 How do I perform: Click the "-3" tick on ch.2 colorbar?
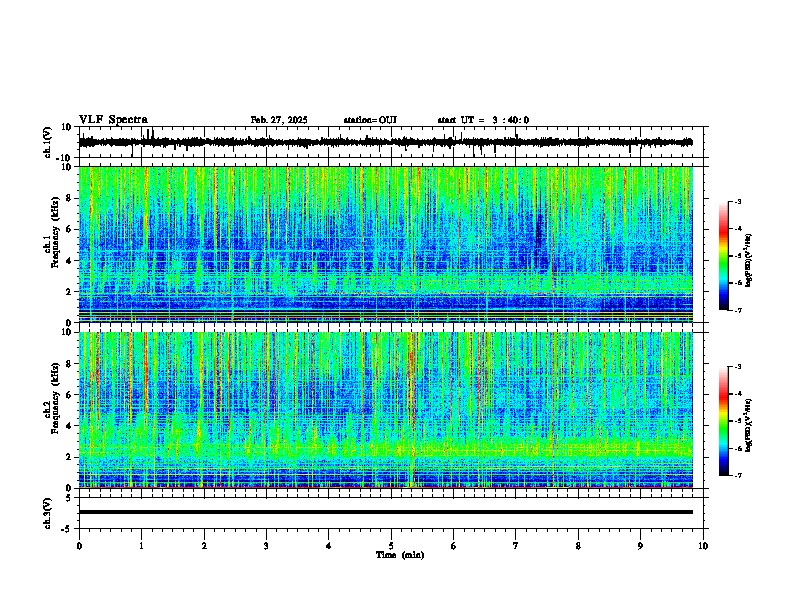tap(737, 367)
